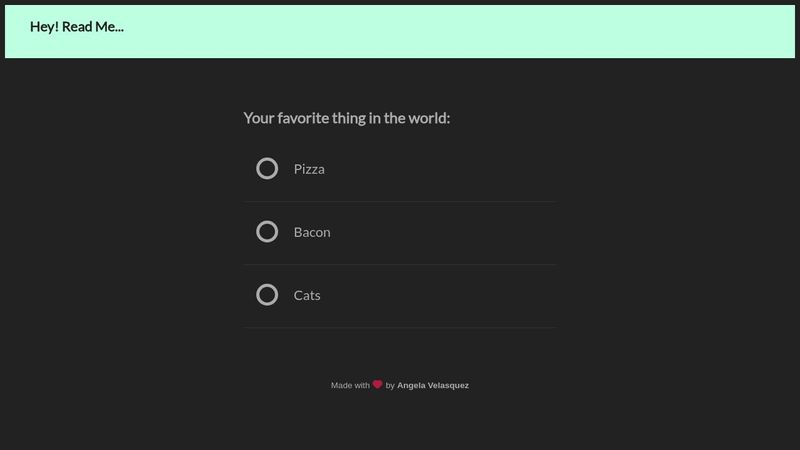Choose the Bacon radio button circle
The height and width of the screenshot is (450, 800).
267,232
